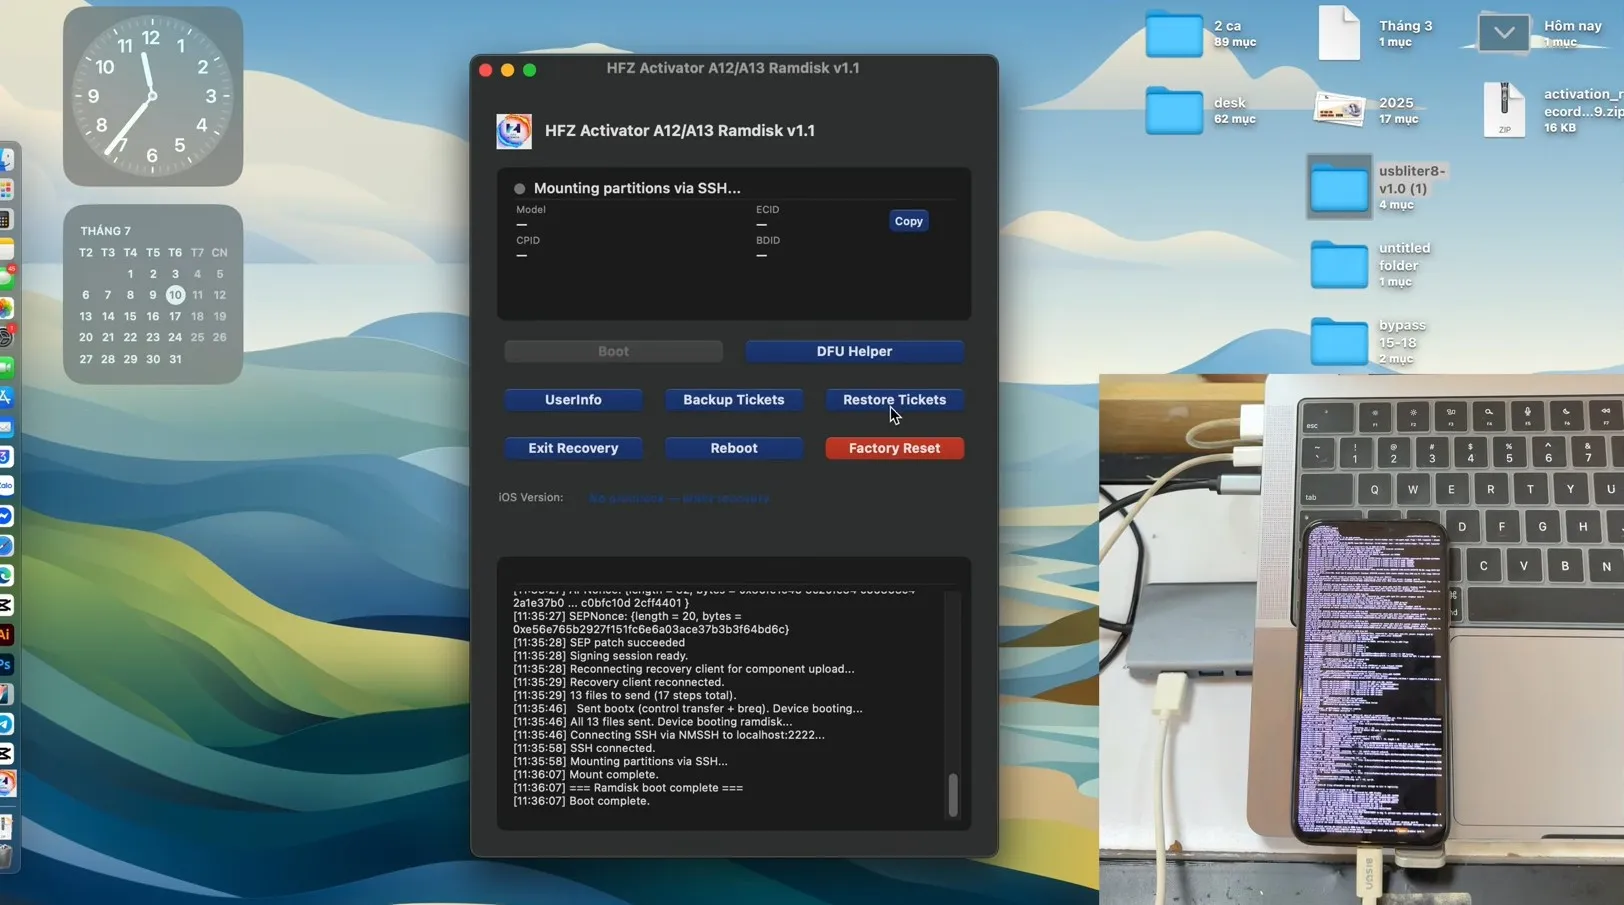Viewport: 1624px width, 905px height.
Task: Copy the device info with Copy button
Action: [908, 221]
